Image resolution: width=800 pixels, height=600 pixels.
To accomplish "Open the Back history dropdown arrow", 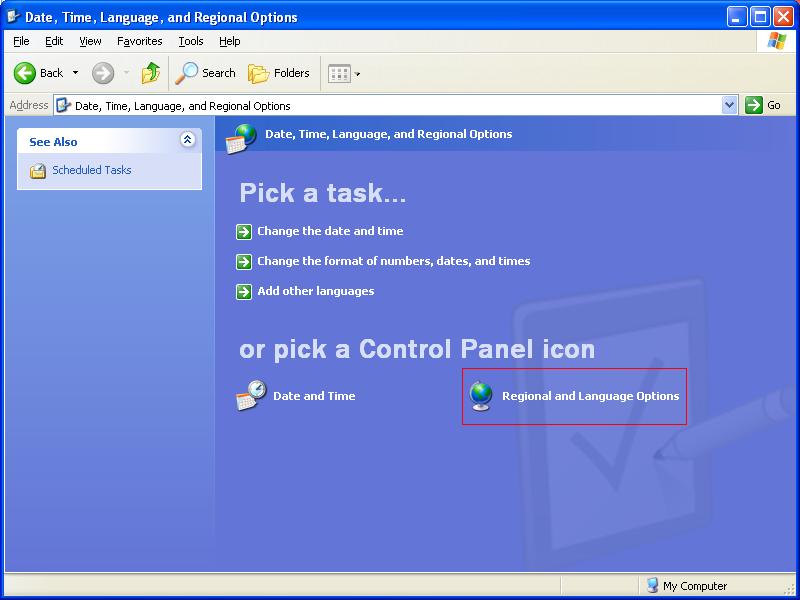I will 76,73.
